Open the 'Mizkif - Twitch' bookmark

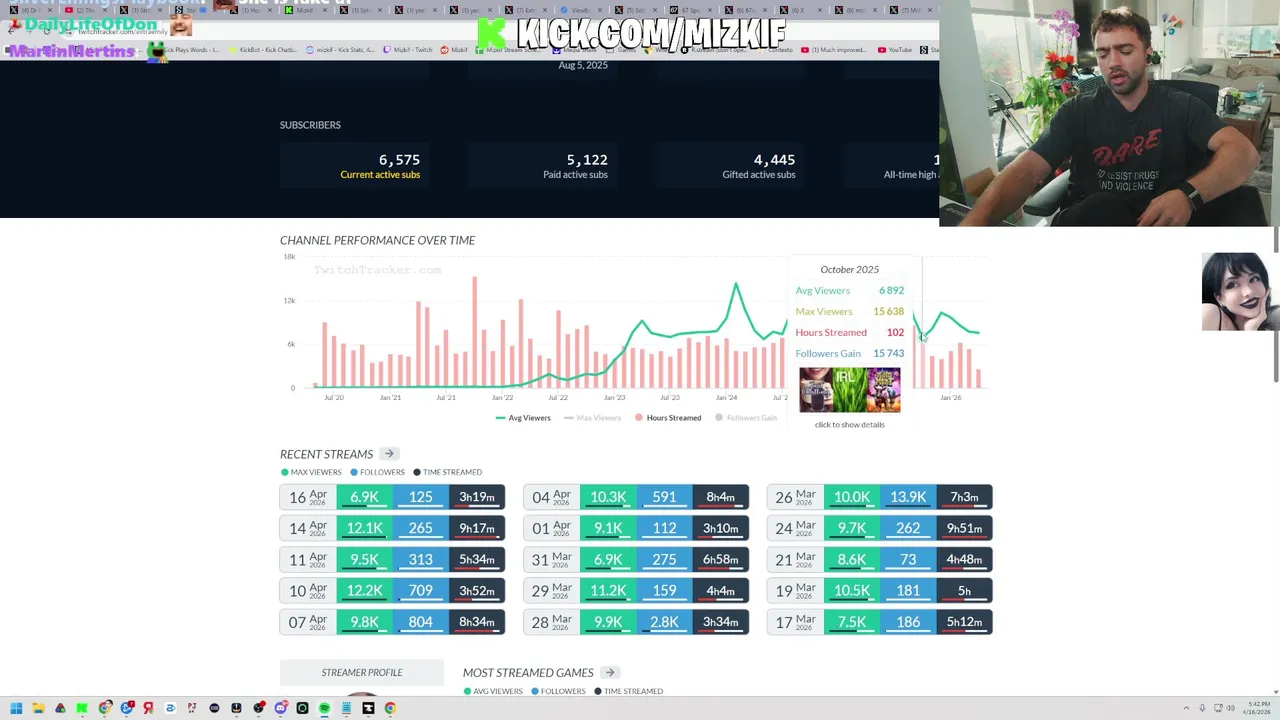tap(406, 50)
